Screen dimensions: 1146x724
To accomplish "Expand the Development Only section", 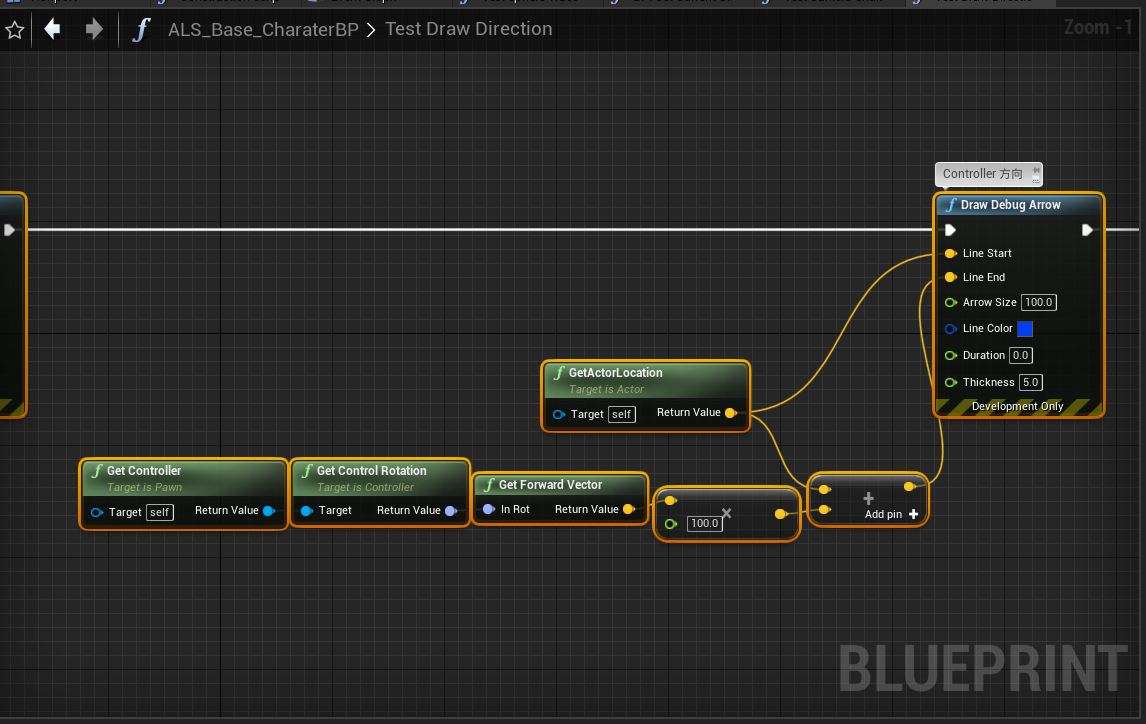I will tap(1017, 406).
